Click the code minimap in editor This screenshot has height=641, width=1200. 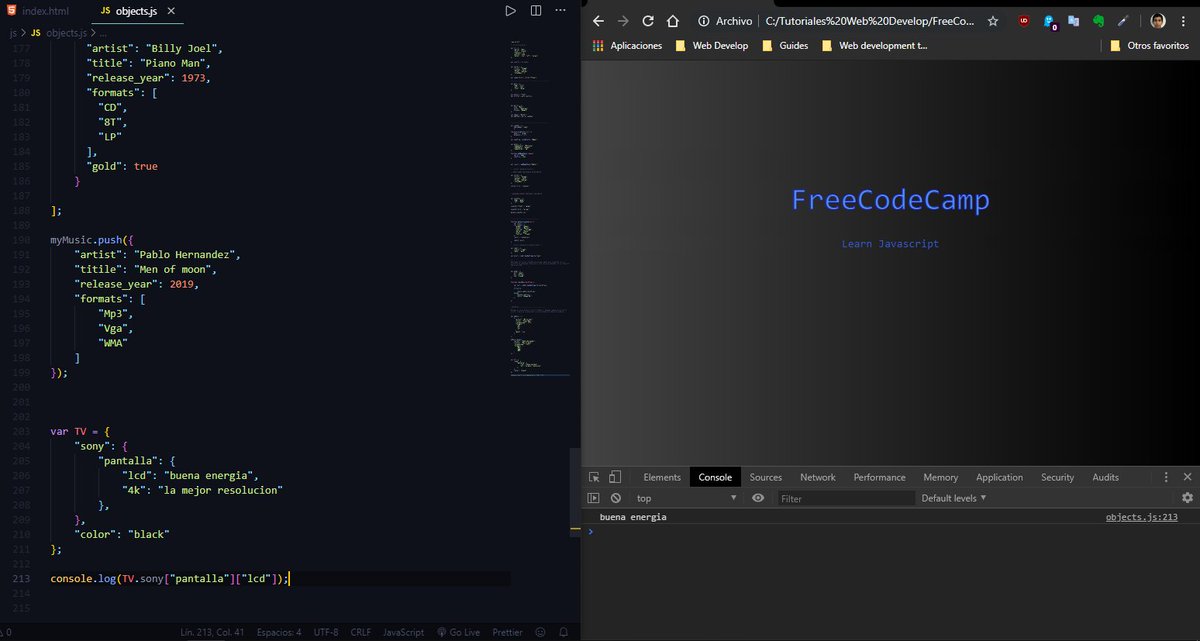point(539,209)
